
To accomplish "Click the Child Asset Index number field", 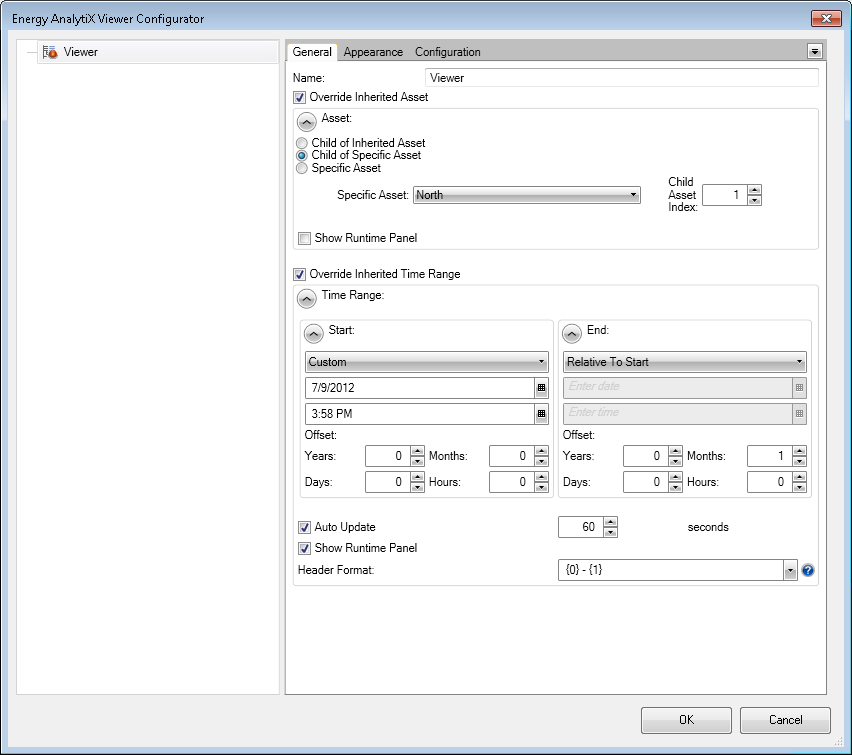I will pos(725,195).
